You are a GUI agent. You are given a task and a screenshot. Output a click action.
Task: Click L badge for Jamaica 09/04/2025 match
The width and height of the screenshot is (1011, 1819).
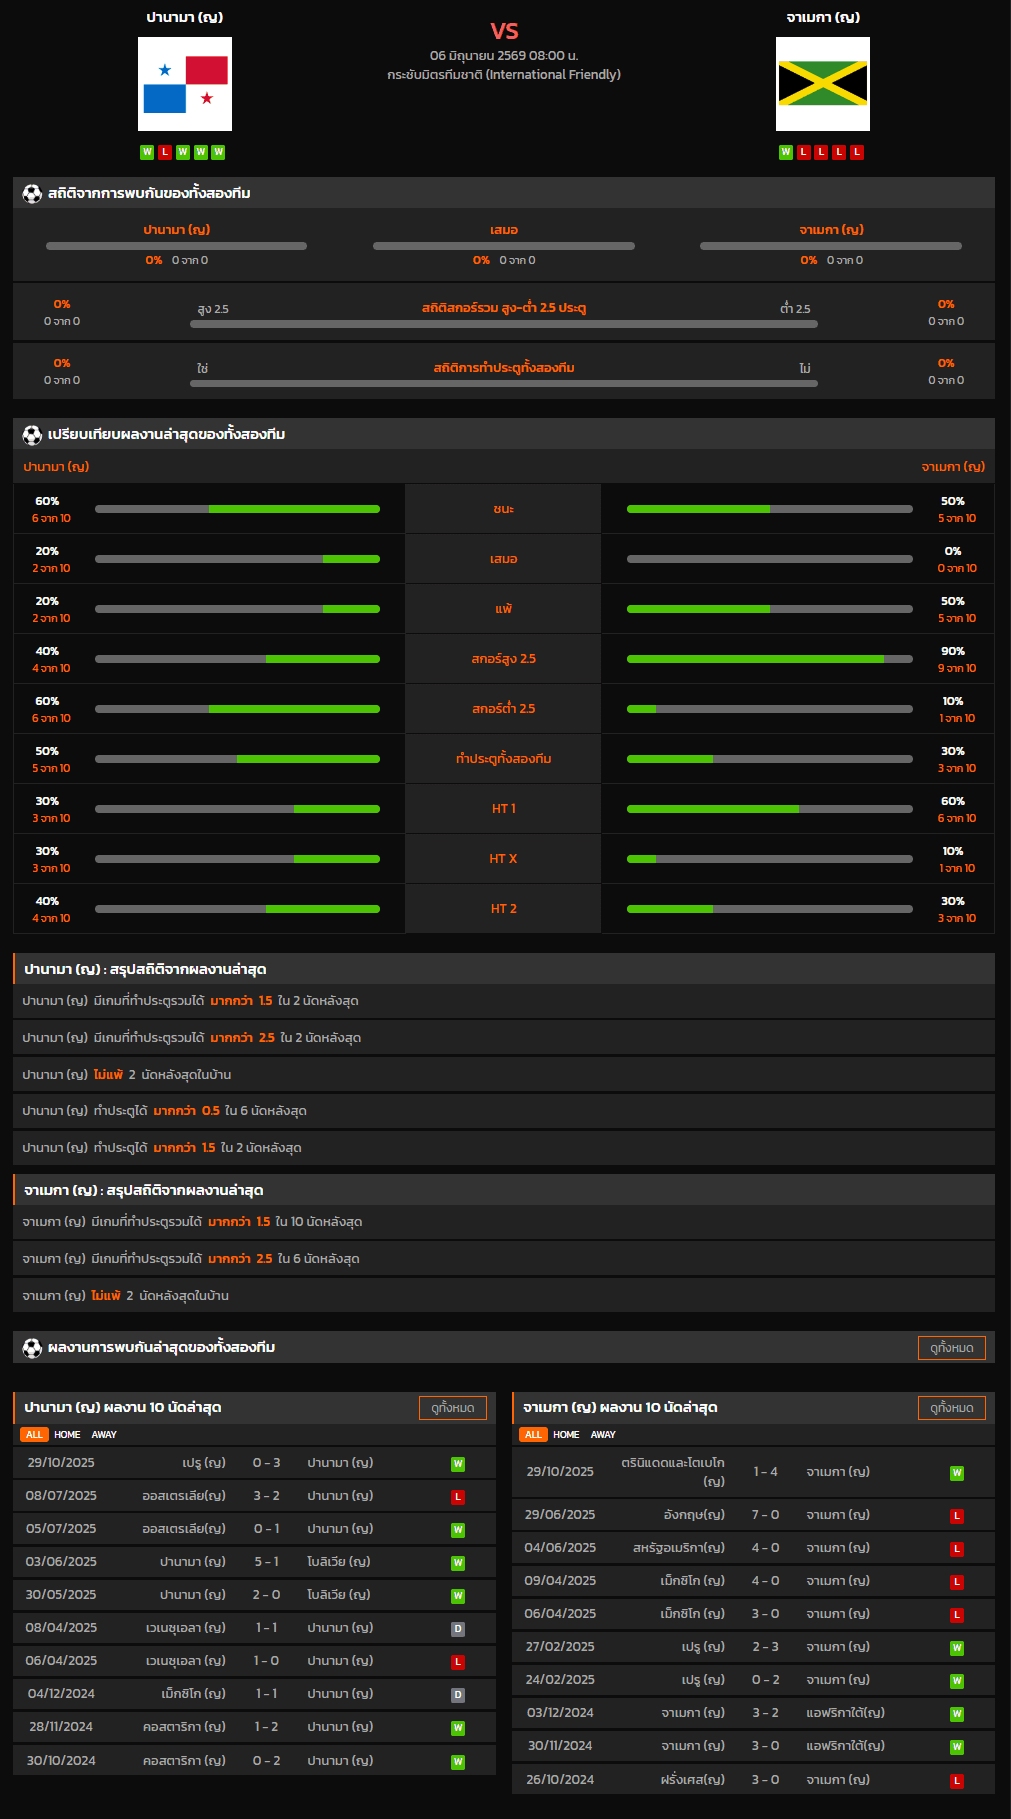(957, 1582)
